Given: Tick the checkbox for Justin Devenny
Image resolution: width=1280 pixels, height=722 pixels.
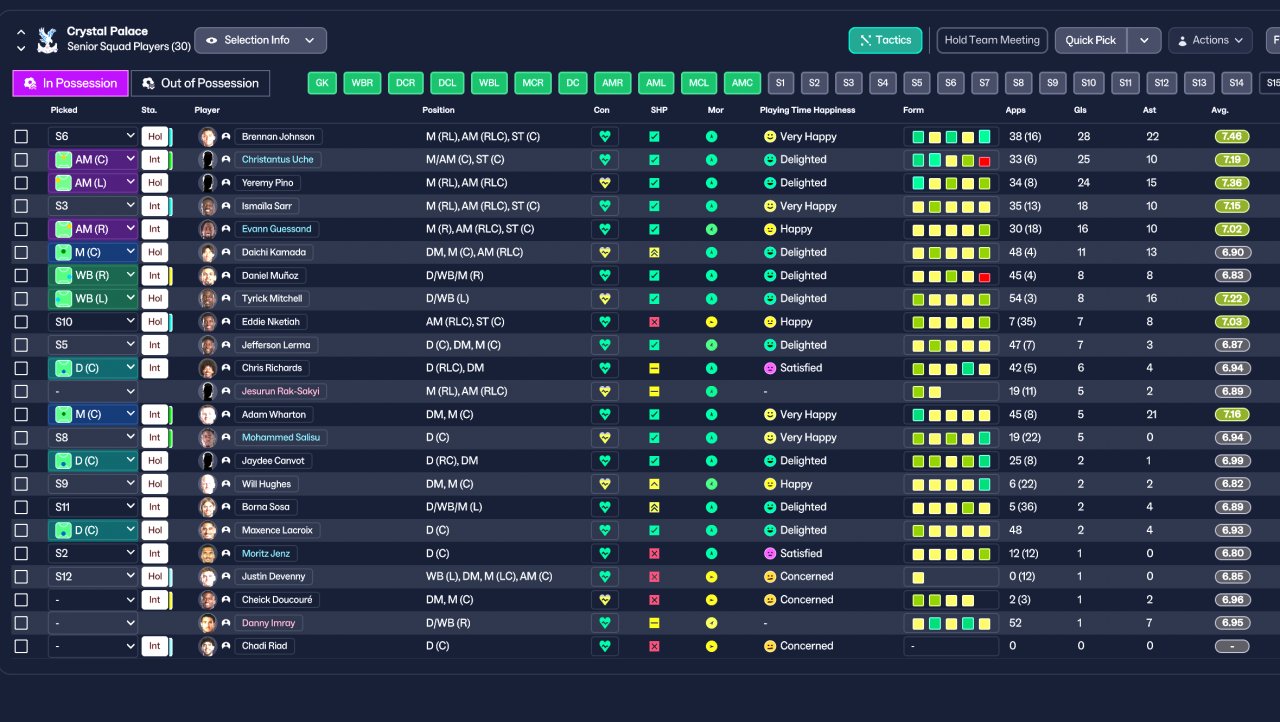Looking at the screenshot, I should click(21, 577).
